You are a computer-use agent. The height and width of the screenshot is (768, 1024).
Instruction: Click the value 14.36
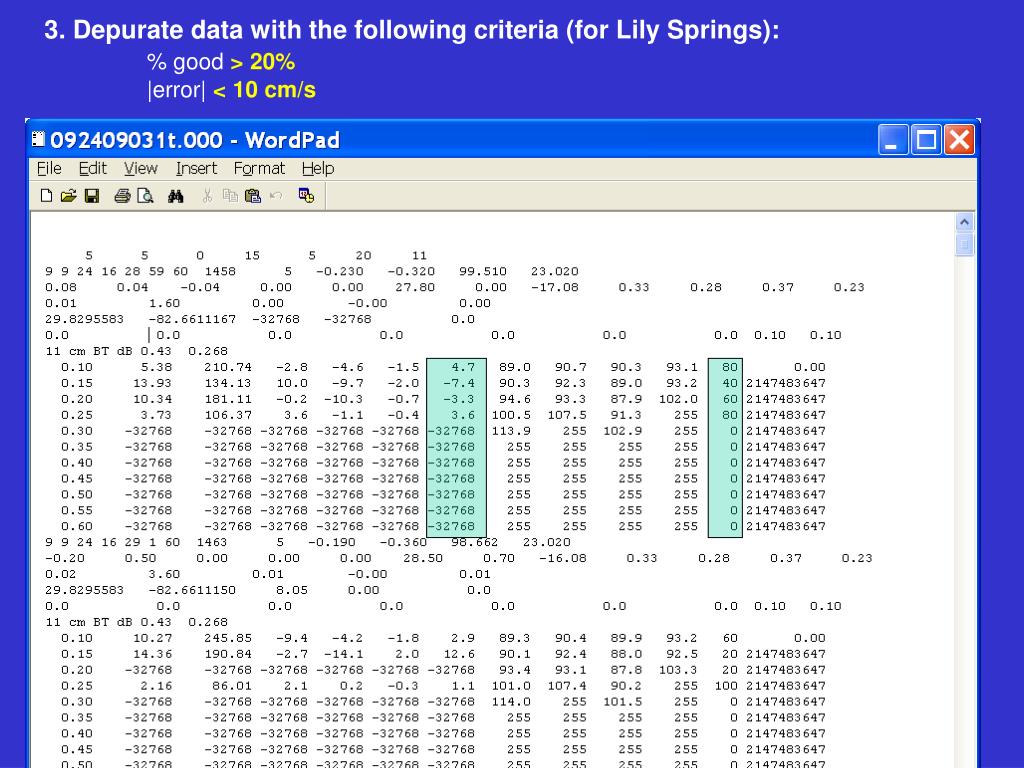click(x=152, y=654)
